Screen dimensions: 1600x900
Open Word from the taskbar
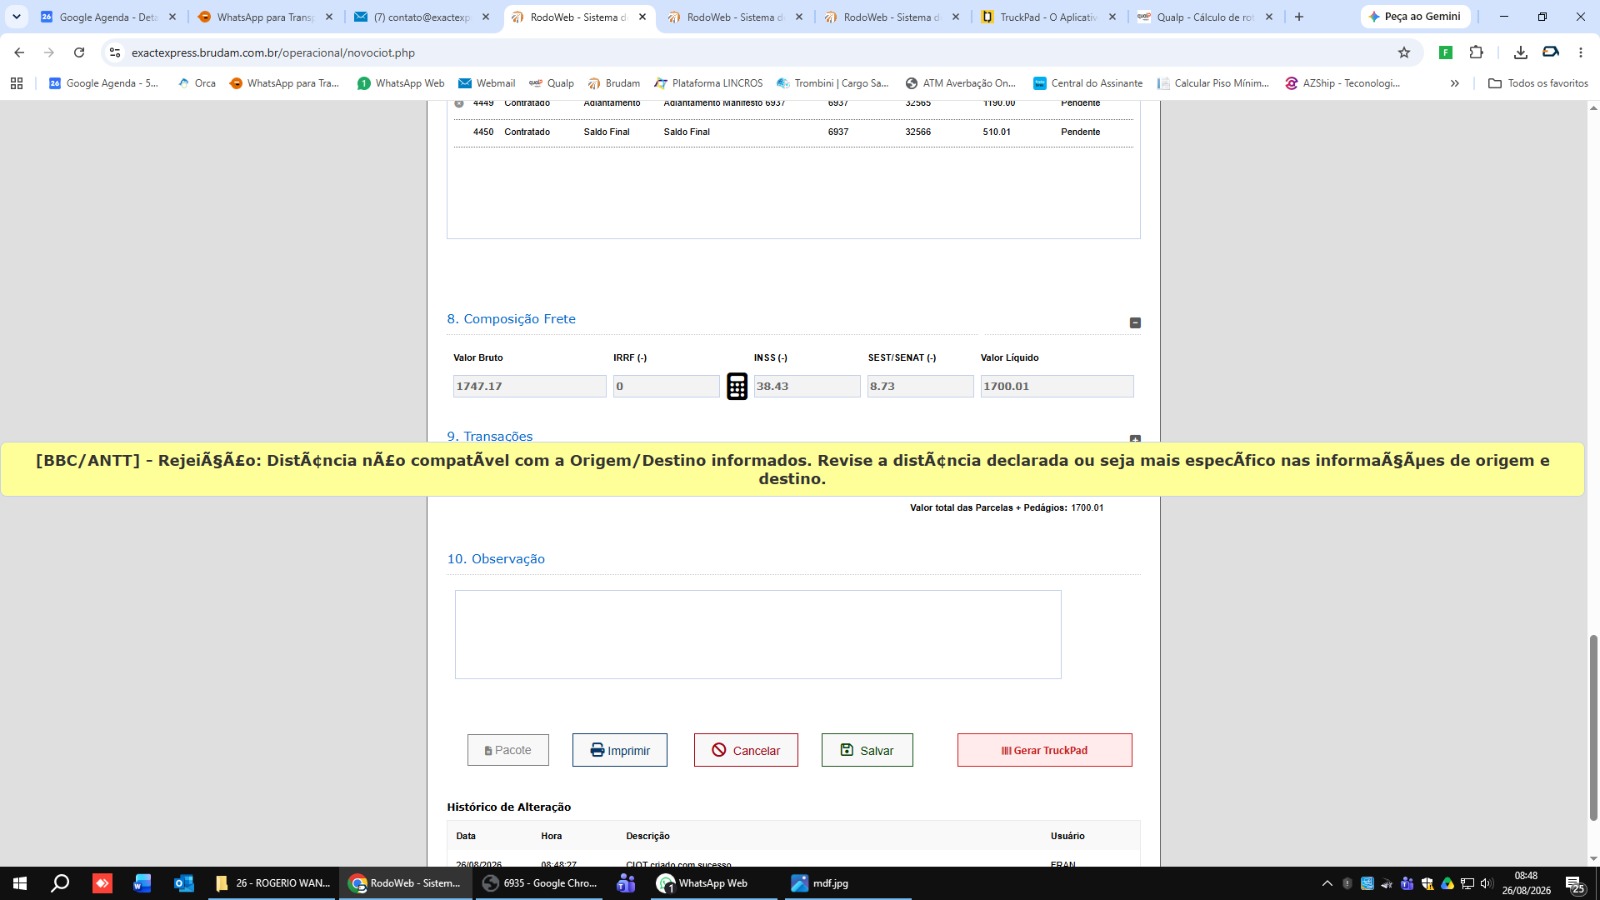[142, 883]
